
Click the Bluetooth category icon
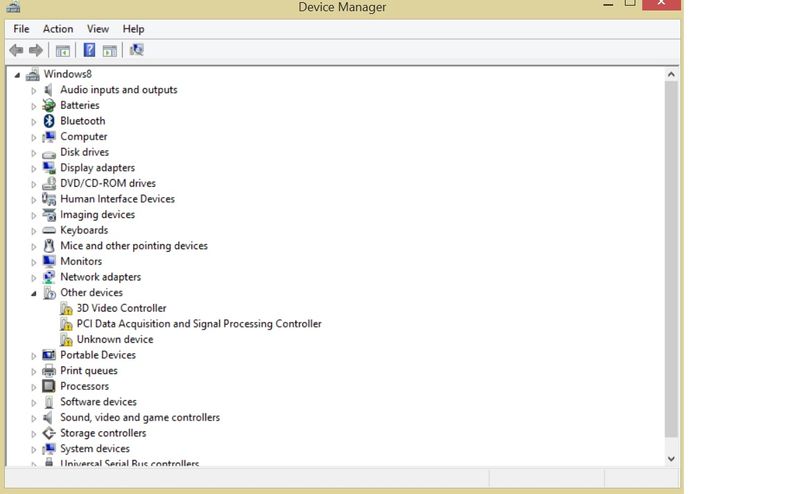pos(48,121)
